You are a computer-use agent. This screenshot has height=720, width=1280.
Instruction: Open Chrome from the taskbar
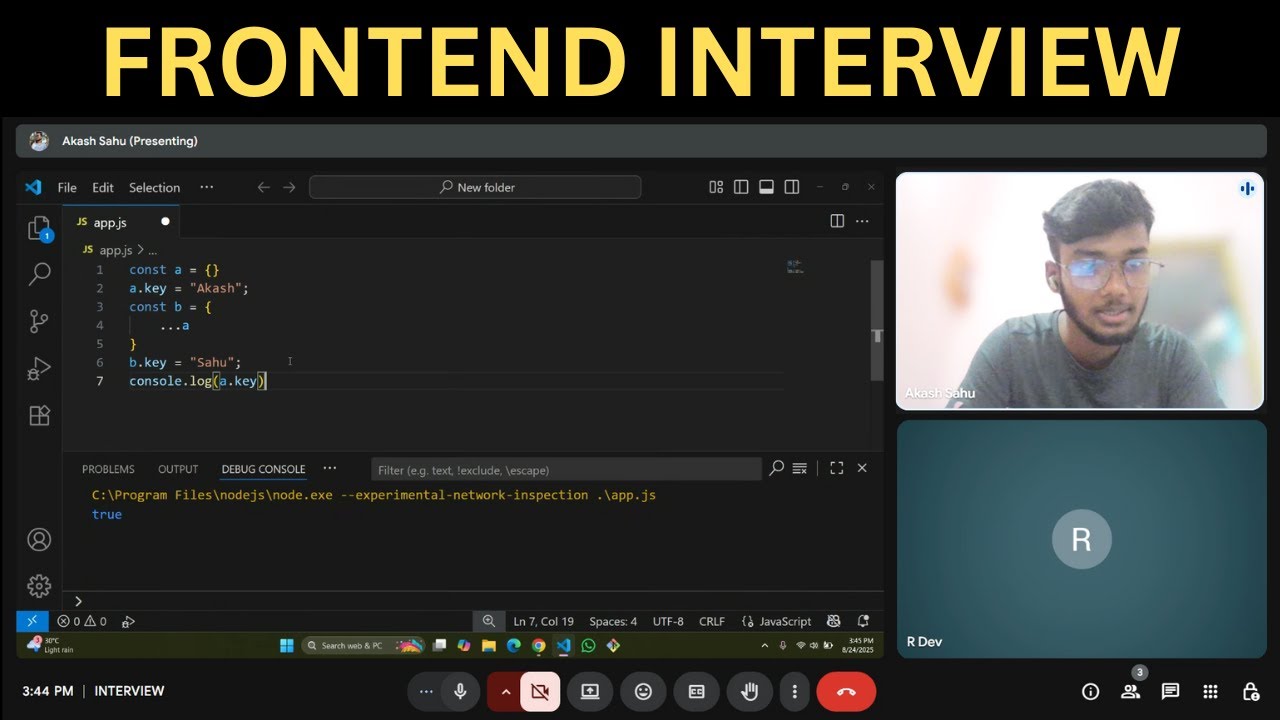pyautogui.click(x=538, y=645)
